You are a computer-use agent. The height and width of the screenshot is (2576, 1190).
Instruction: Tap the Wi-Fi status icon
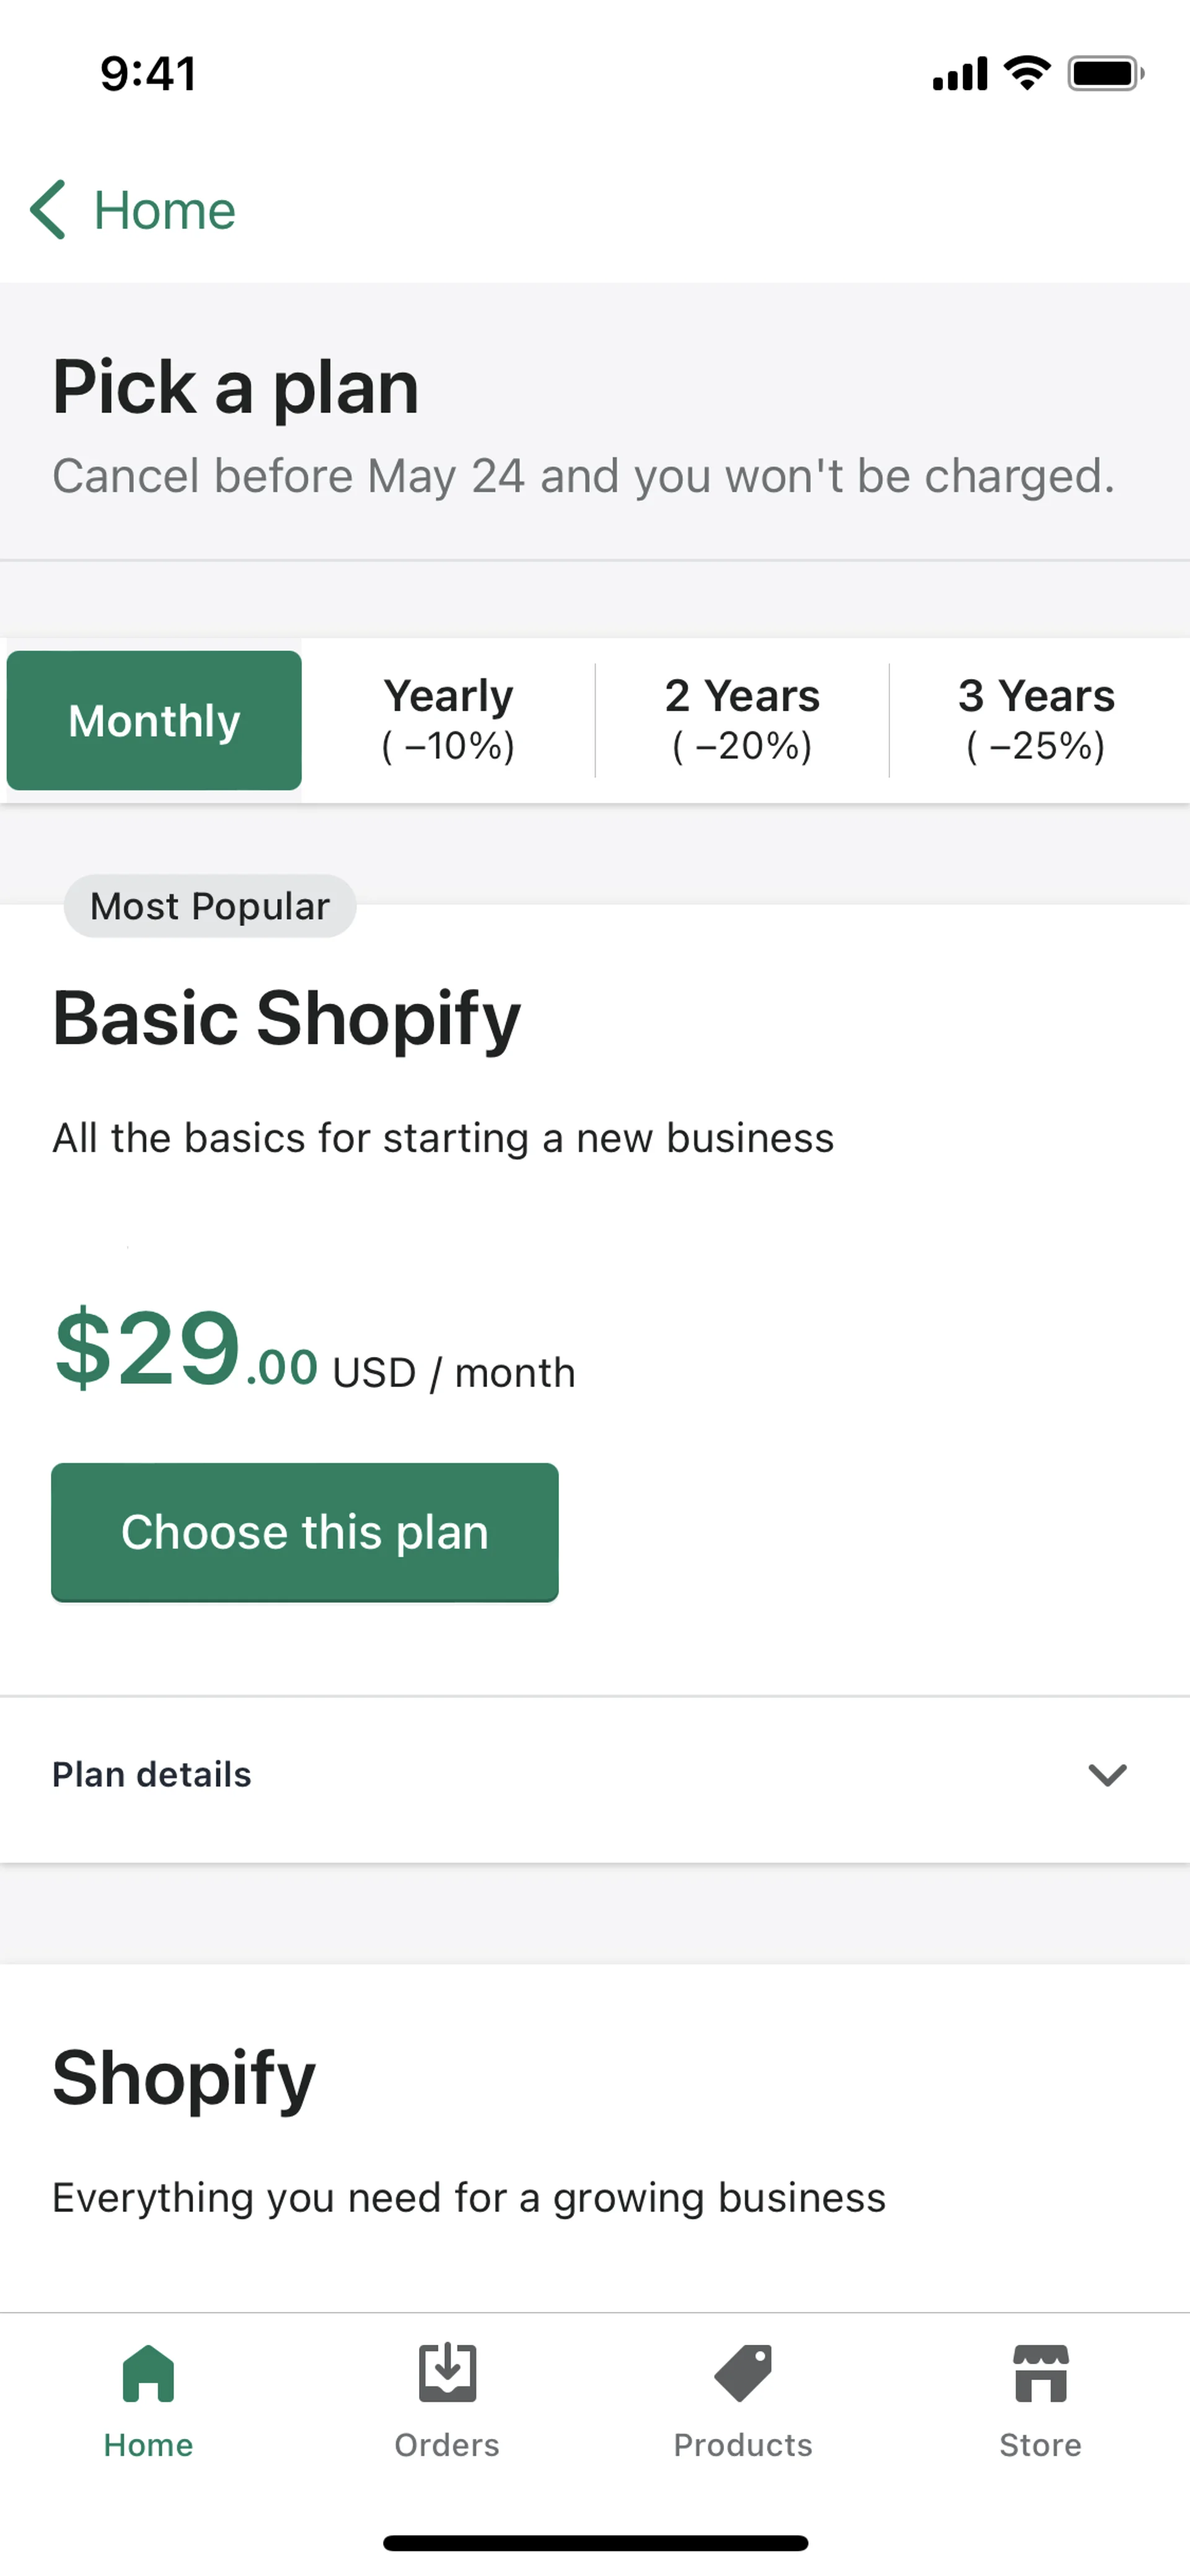(x=1027, y=73)
